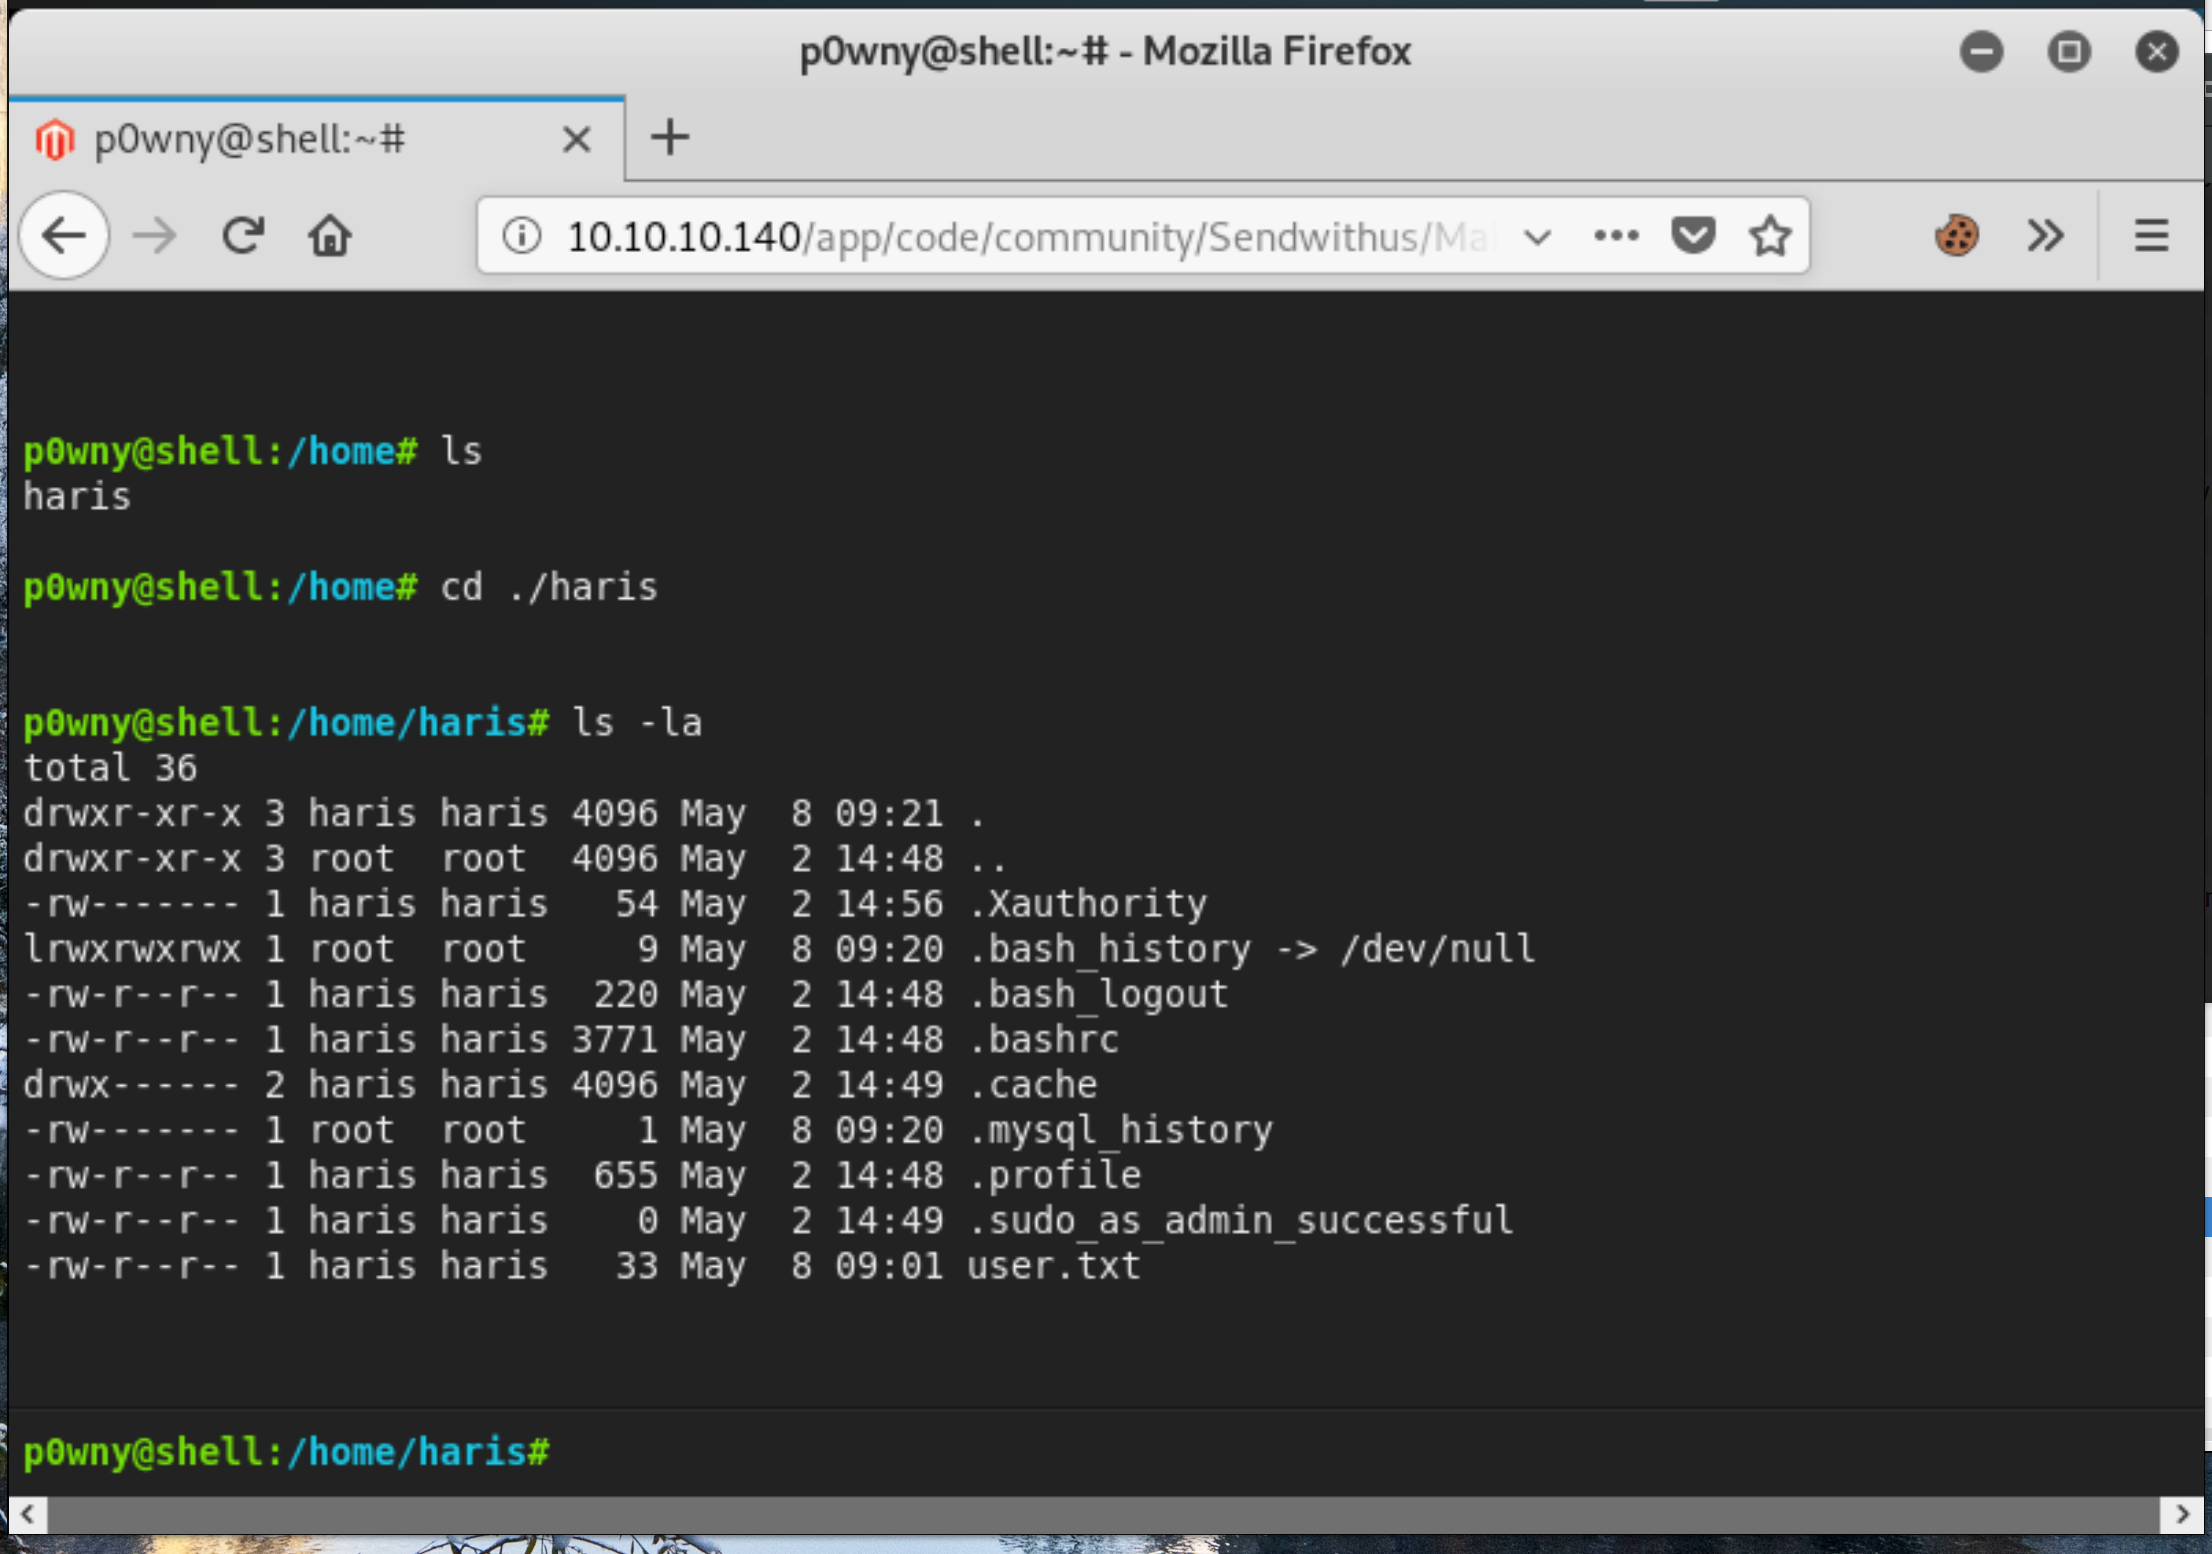Click the user.txt filename in listing

pyautogui.click(x=1054, y=1266)
